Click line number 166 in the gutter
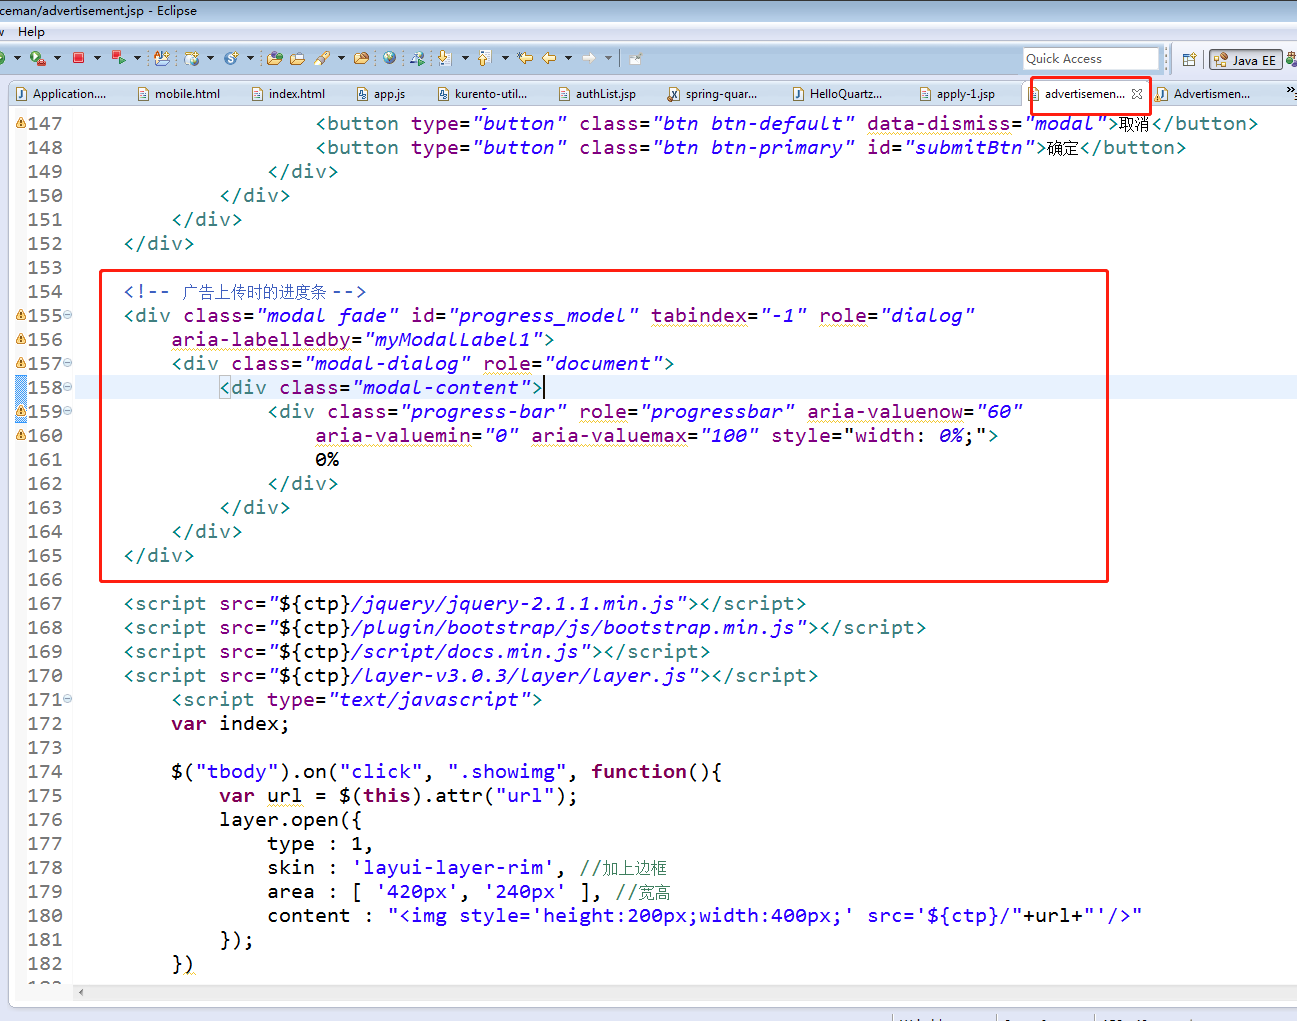The height and width of the screenshot is (1021, 1297). (x=45, y=580)
